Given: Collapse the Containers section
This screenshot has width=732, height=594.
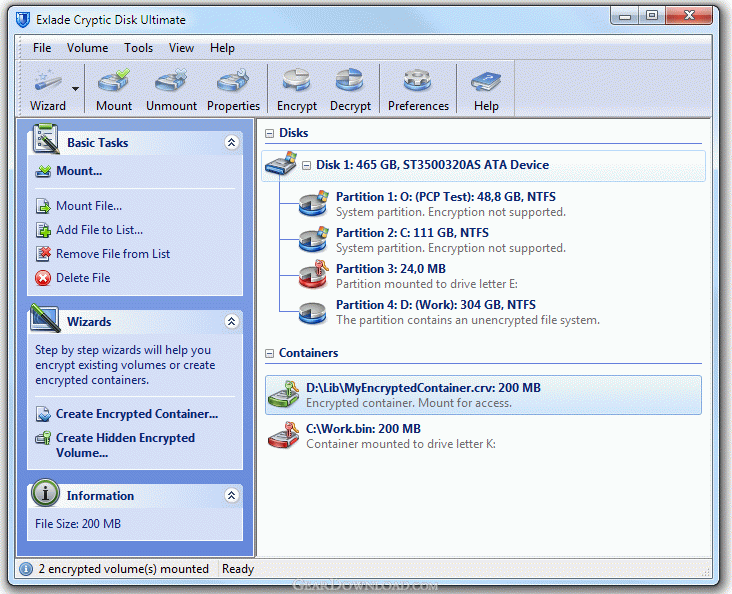Looking at the screenshot, I should [269, 354].
